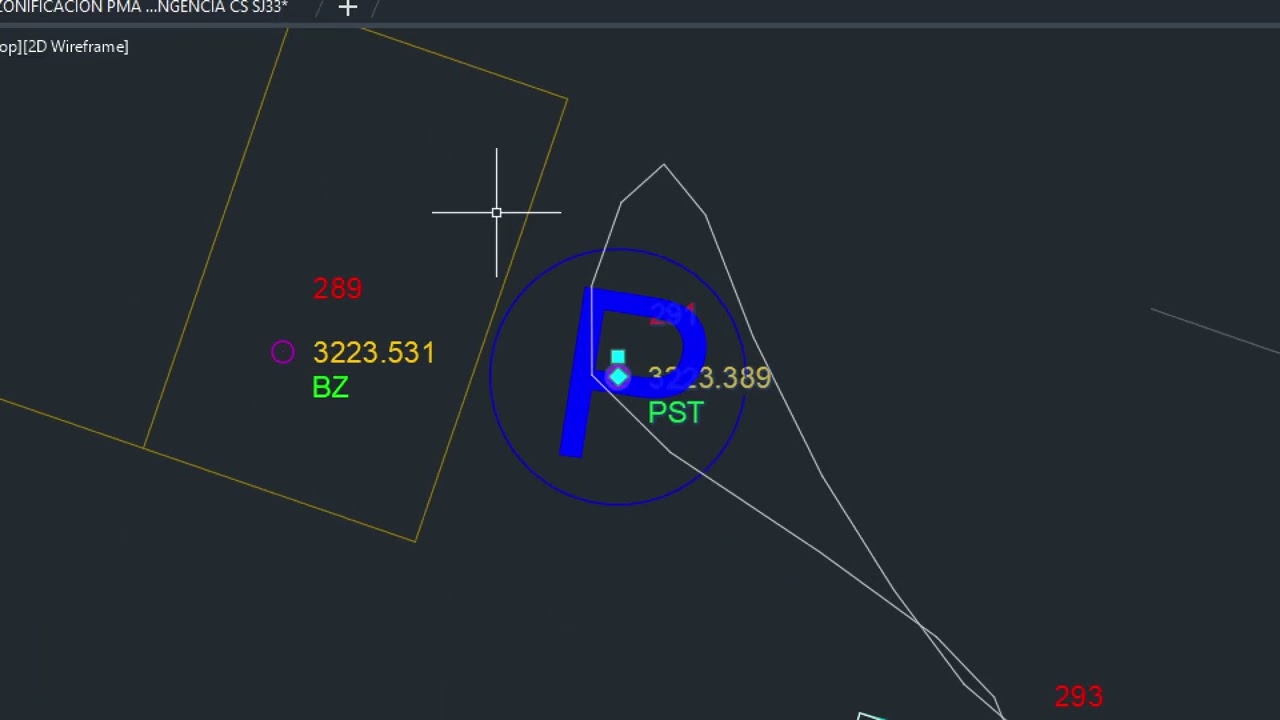Screen dimensions: 1280x720
Task: Select the green BZ label
Action: tap(330, 388)
